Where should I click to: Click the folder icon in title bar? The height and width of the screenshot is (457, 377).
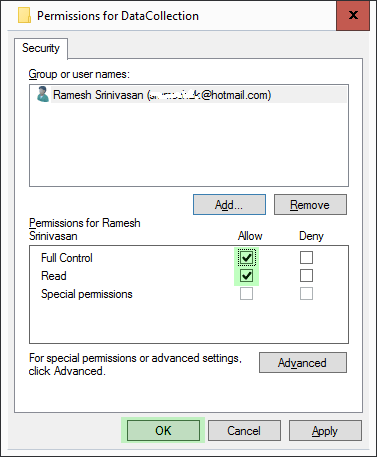[x=24, y=16]
